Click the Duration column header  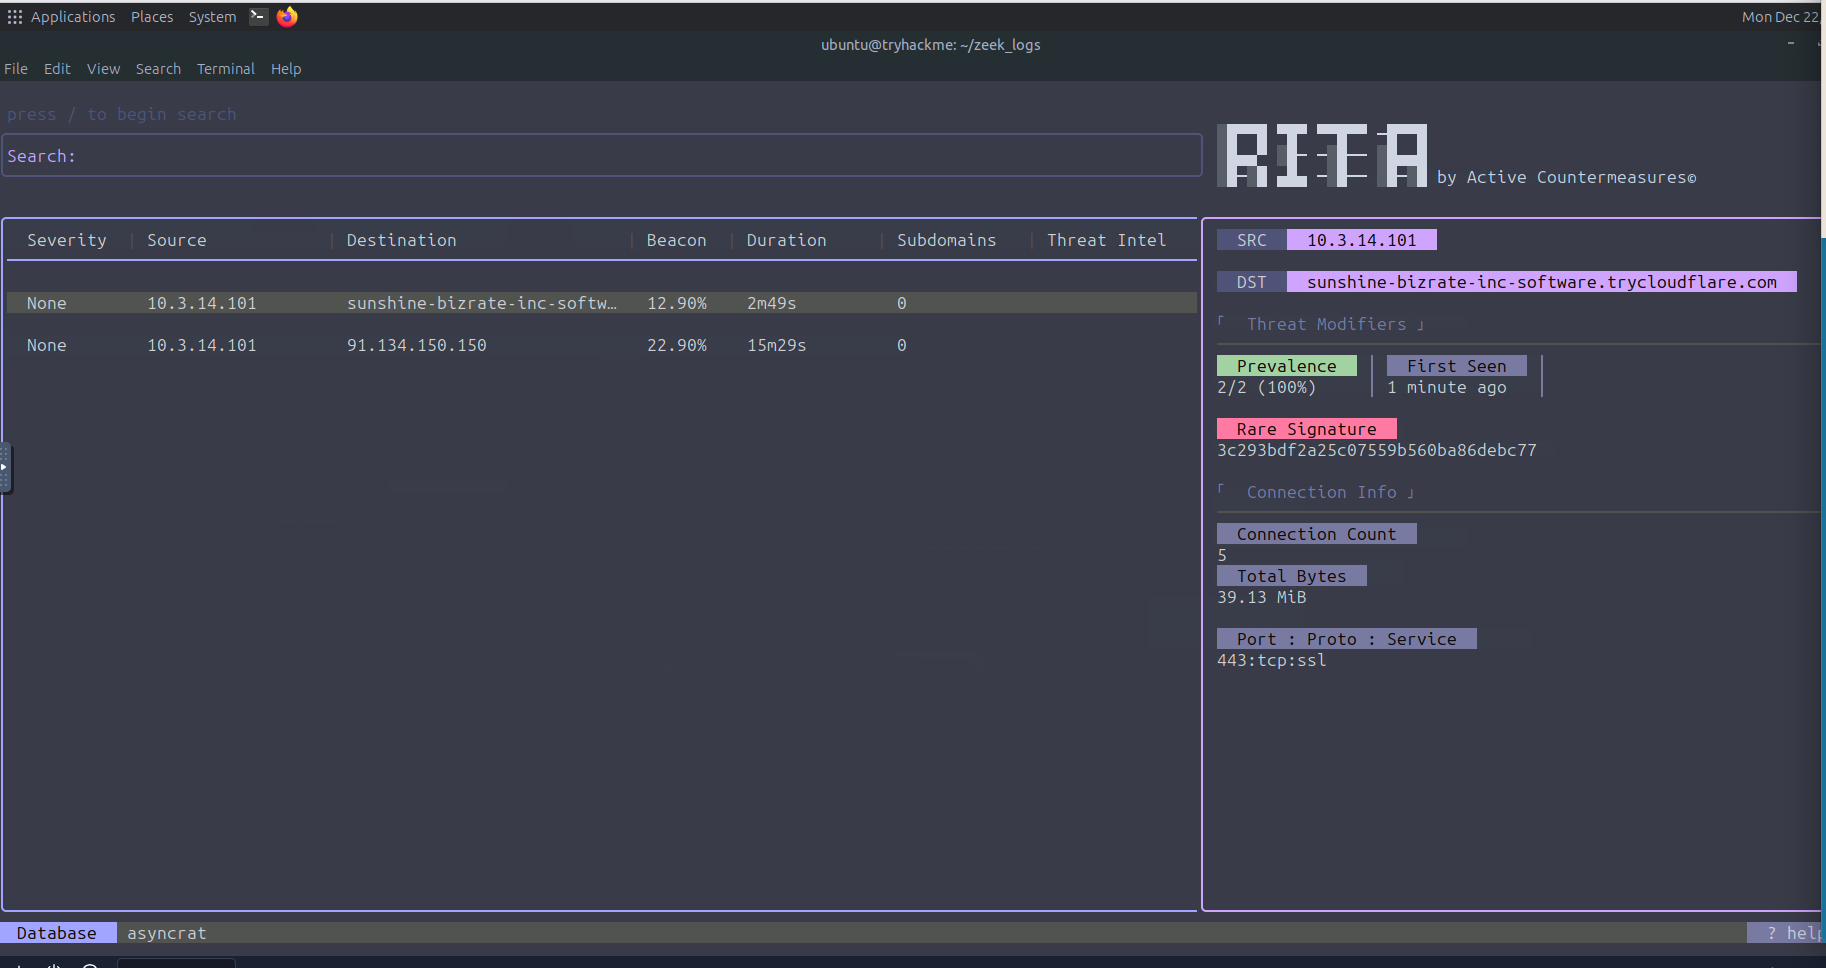pos(786,240)
